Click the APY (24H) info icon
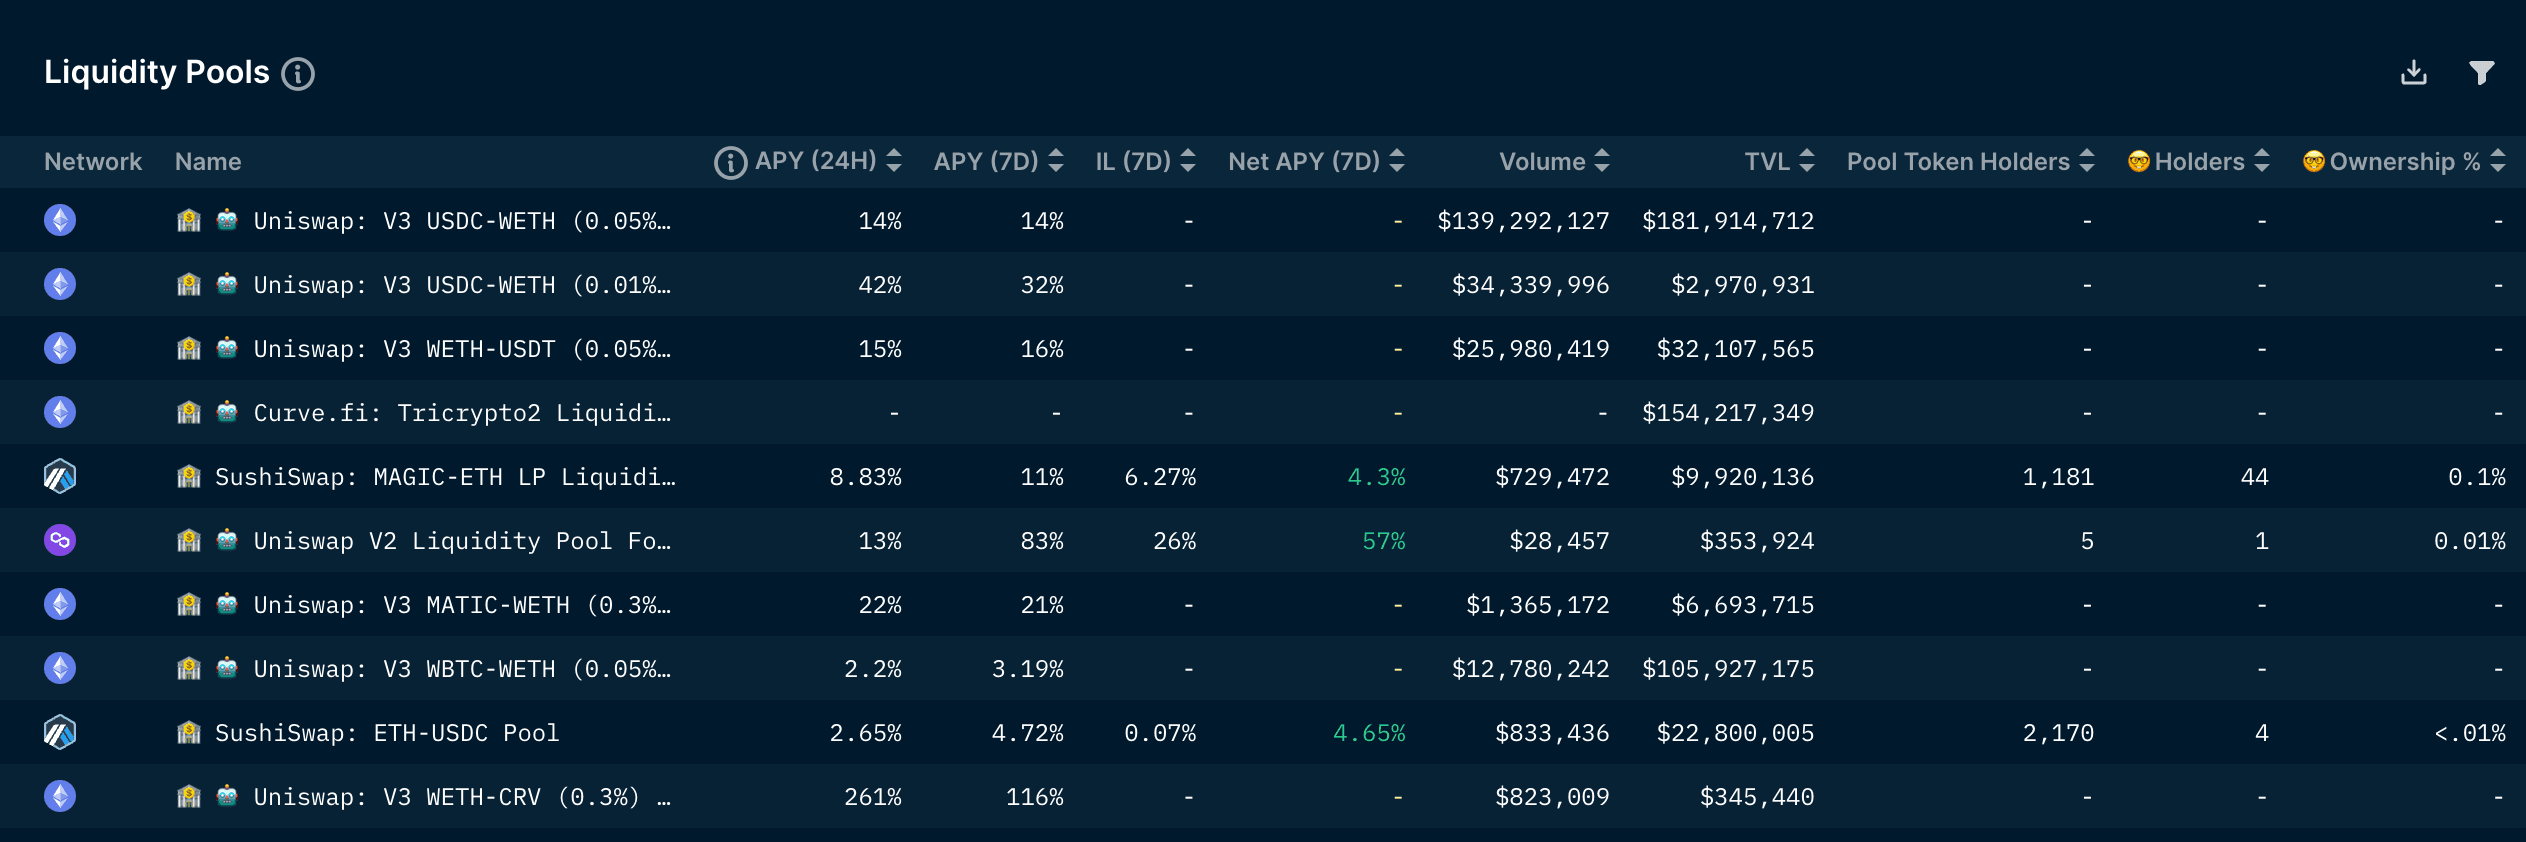Viewport: 2526px width, 842px height. (x=730, y=162)
